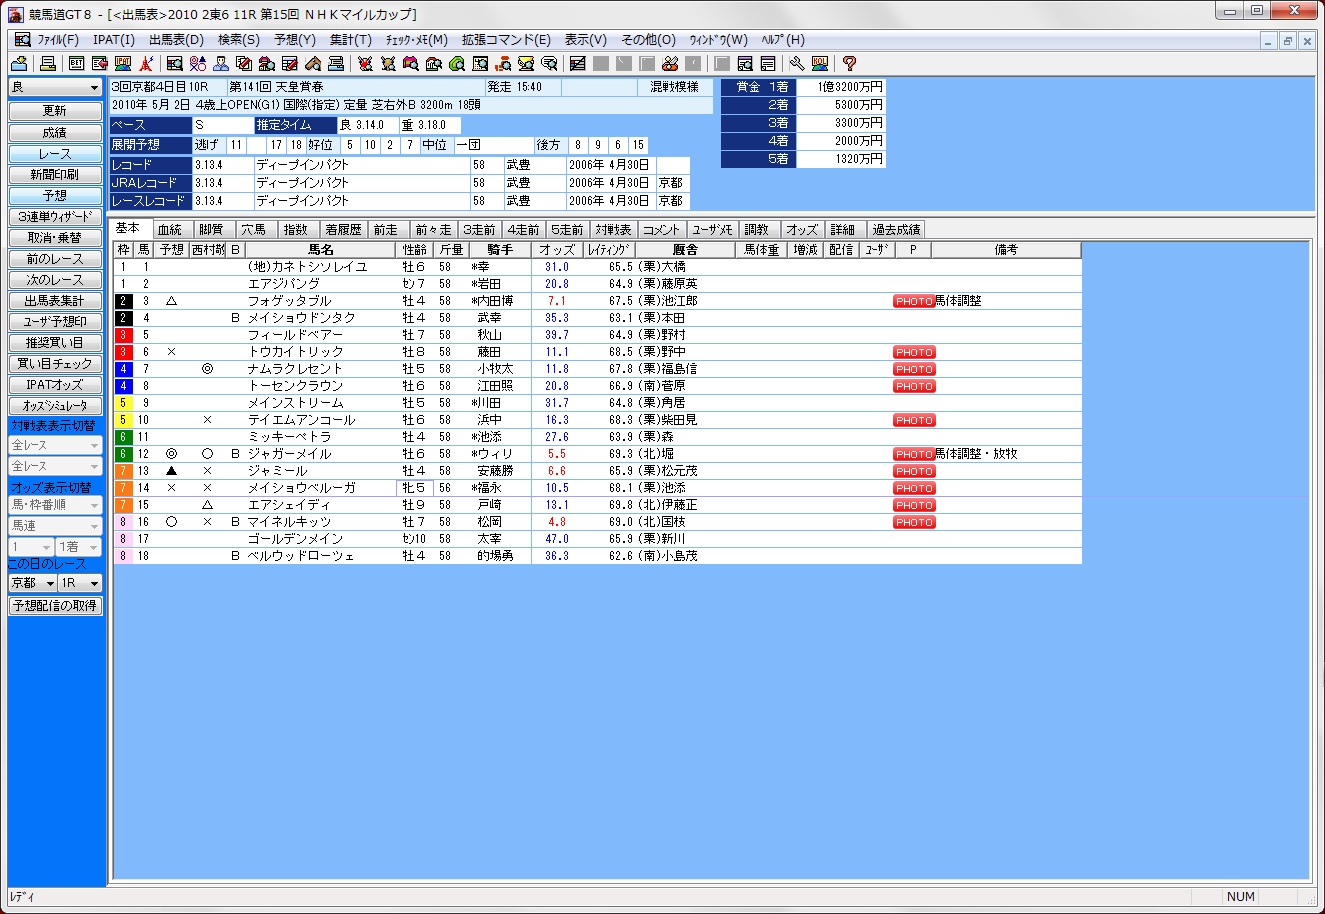Click the trophy search toolbar icon
The image size is (1325, 914).
[x=527, y=64]
